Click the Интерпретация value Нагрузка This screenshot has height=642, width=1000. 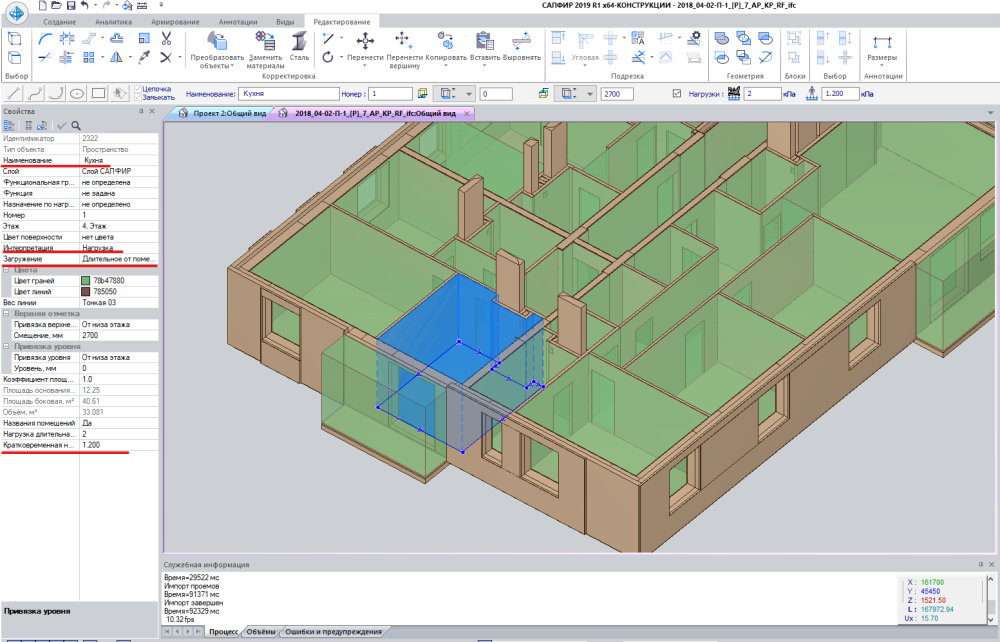(119, 248)
